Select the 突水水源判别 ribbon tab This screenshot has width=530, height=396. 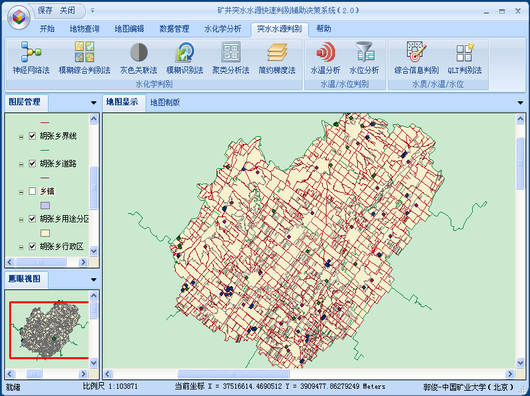click(x=279, y=29)
